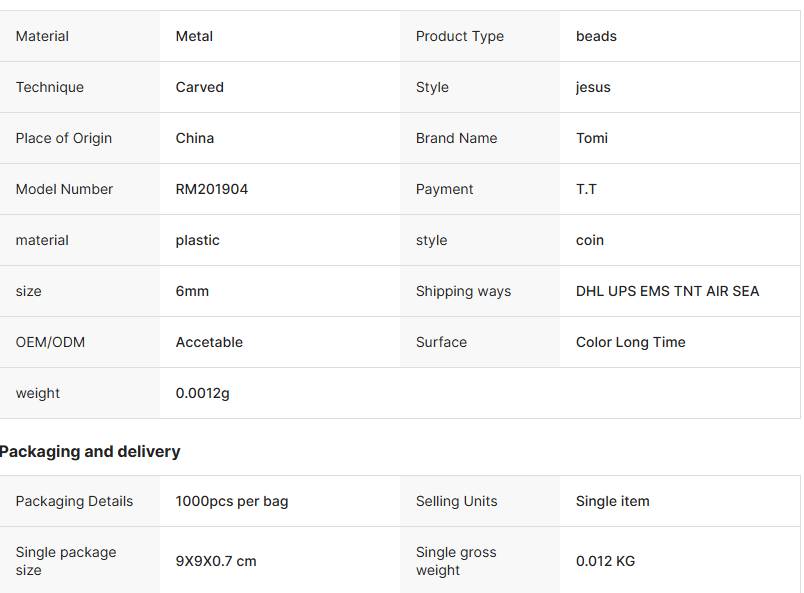
Task: Click the 'Color Long Time' surface value
Action: tap(631, 342)
